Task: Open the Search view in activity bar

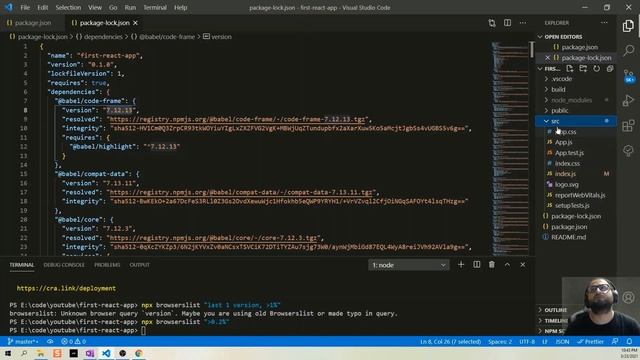Action: pos(628,51)
